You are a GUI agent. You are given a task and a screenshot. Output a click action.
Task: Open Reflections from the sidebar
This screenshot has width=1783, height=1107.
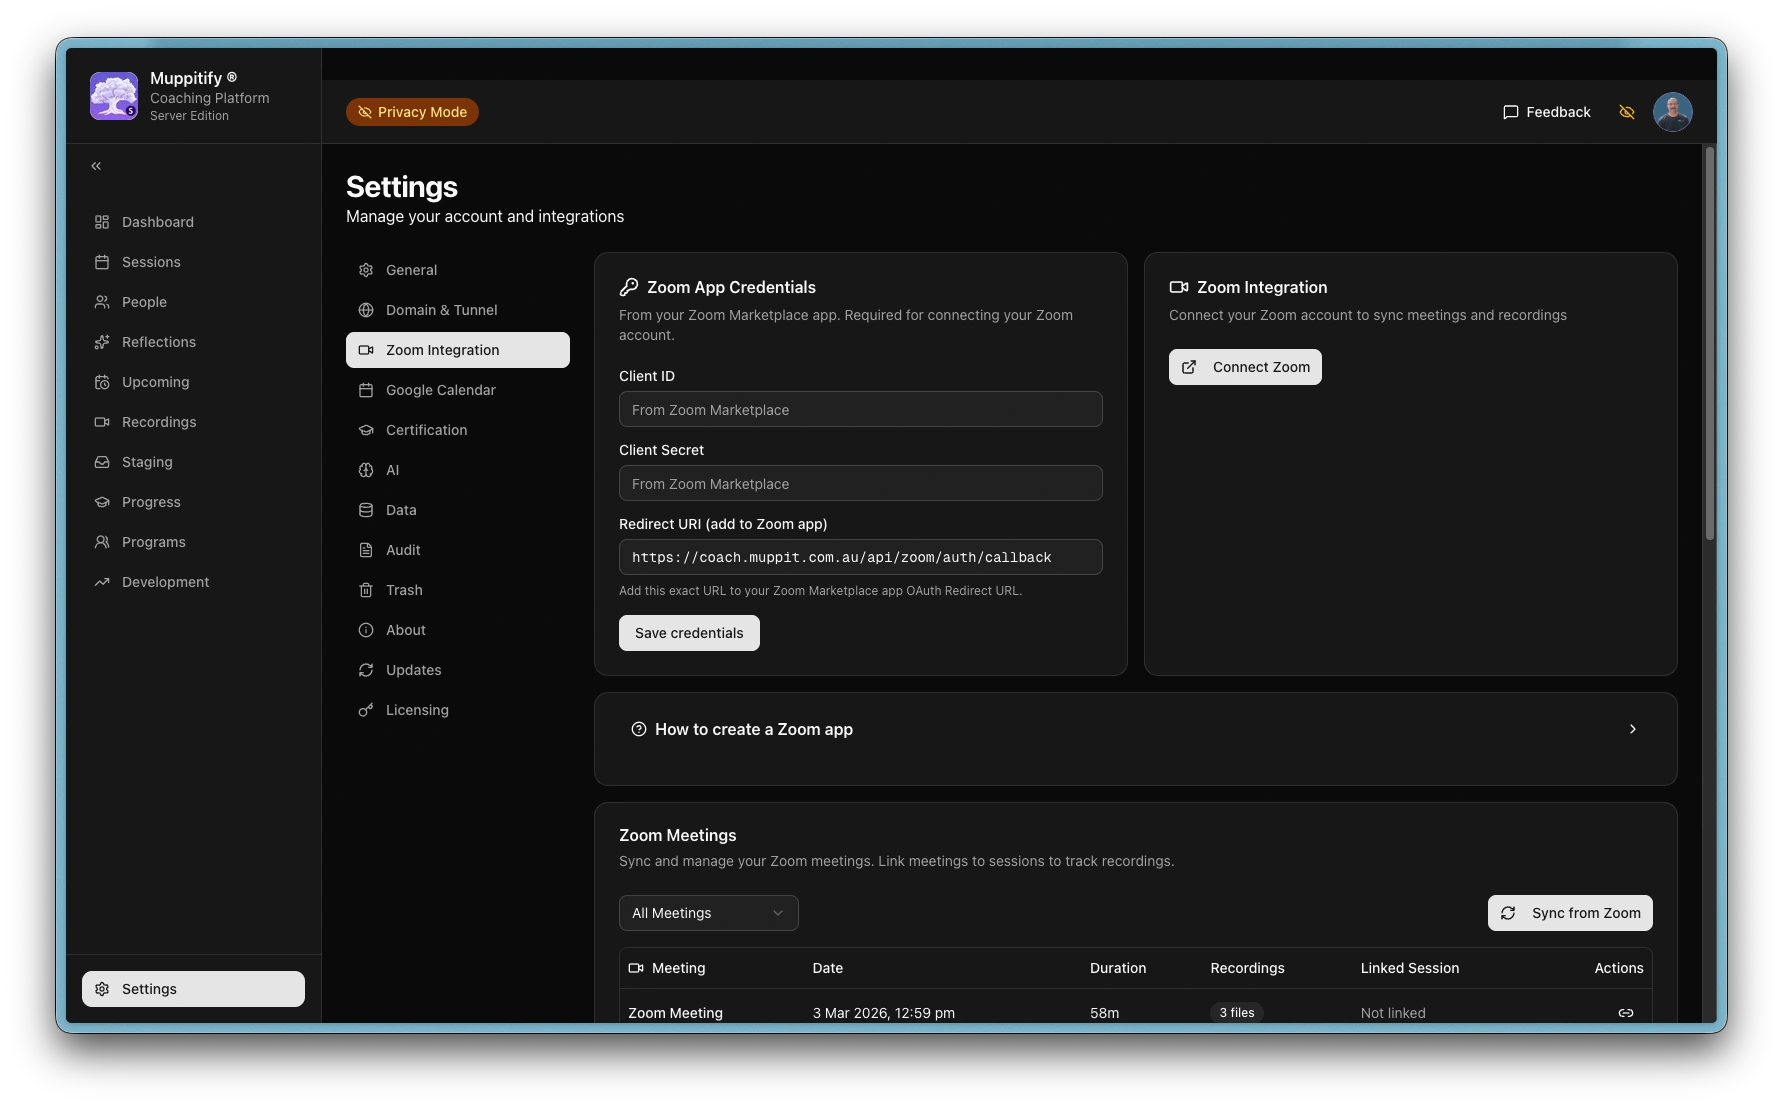coord(158,342)
